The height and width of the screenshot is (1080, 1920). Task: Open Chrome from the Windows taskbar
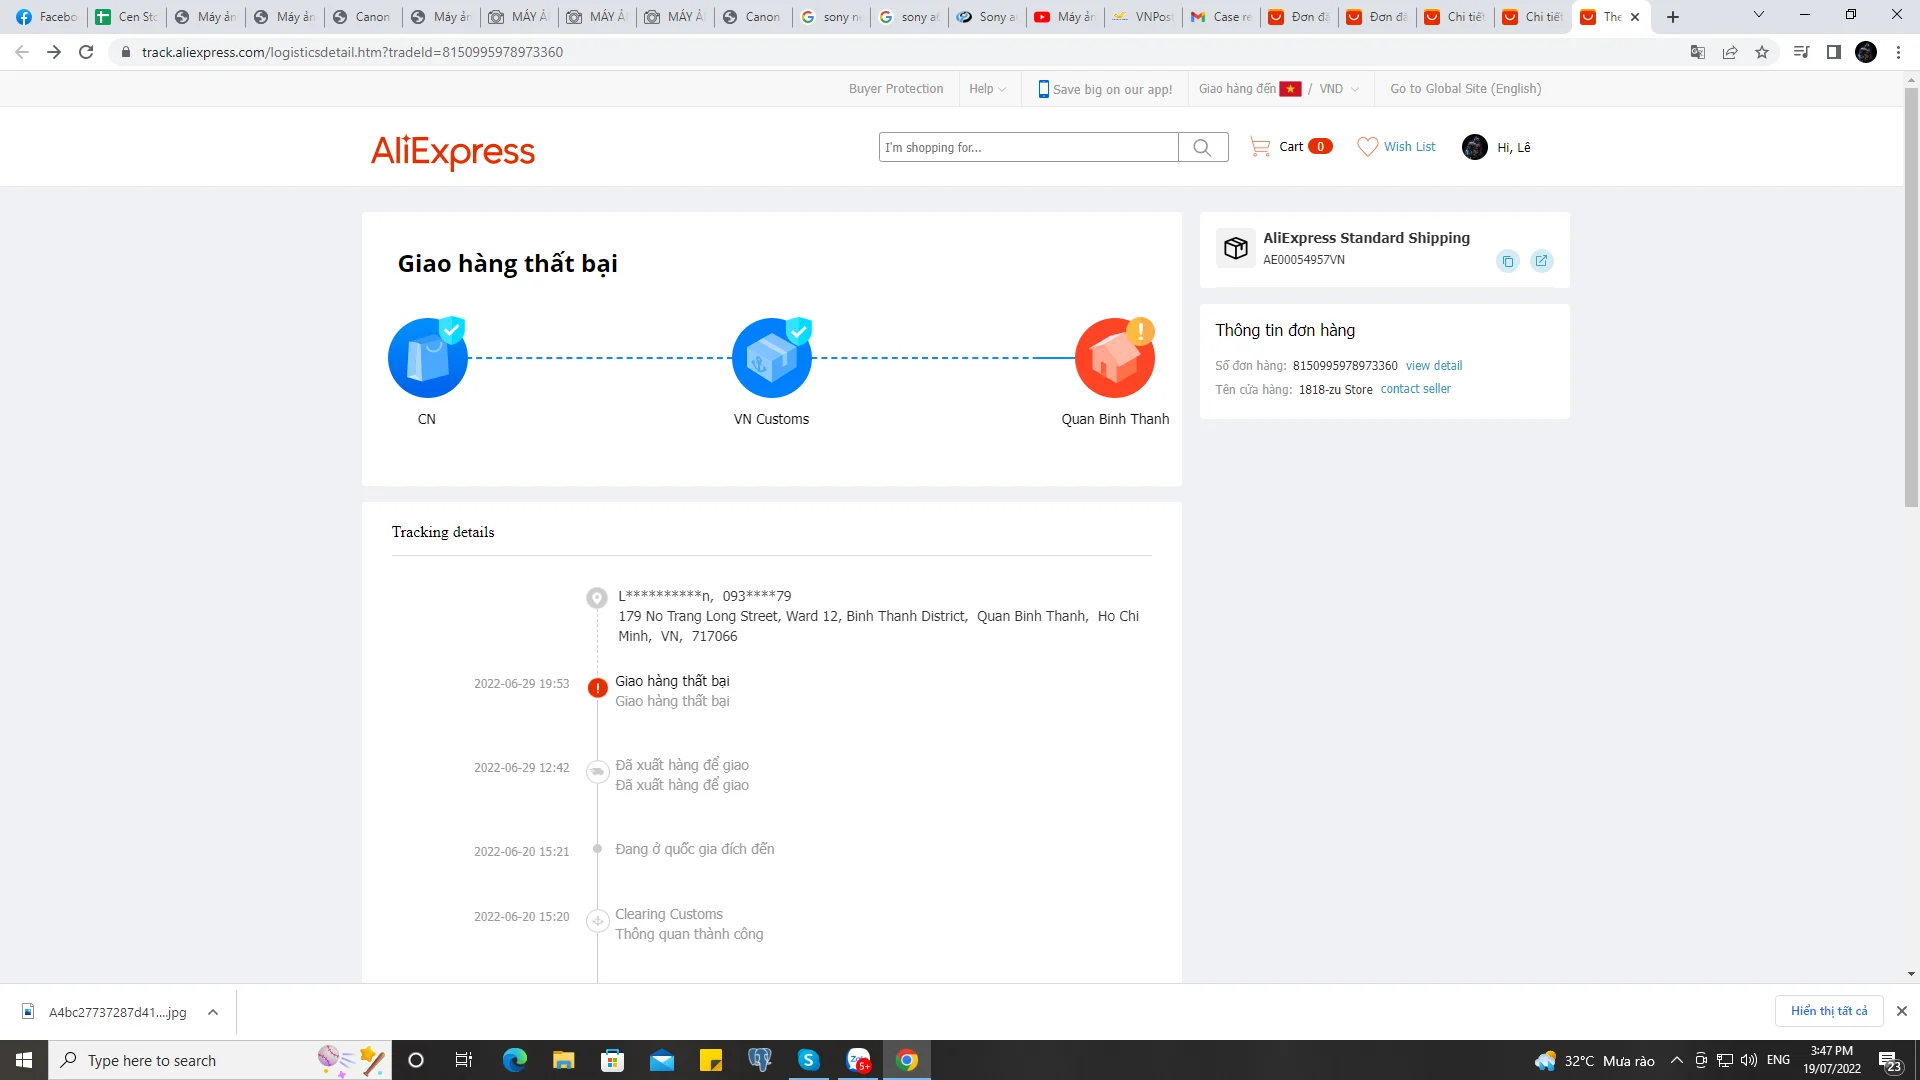(907, 1060)
